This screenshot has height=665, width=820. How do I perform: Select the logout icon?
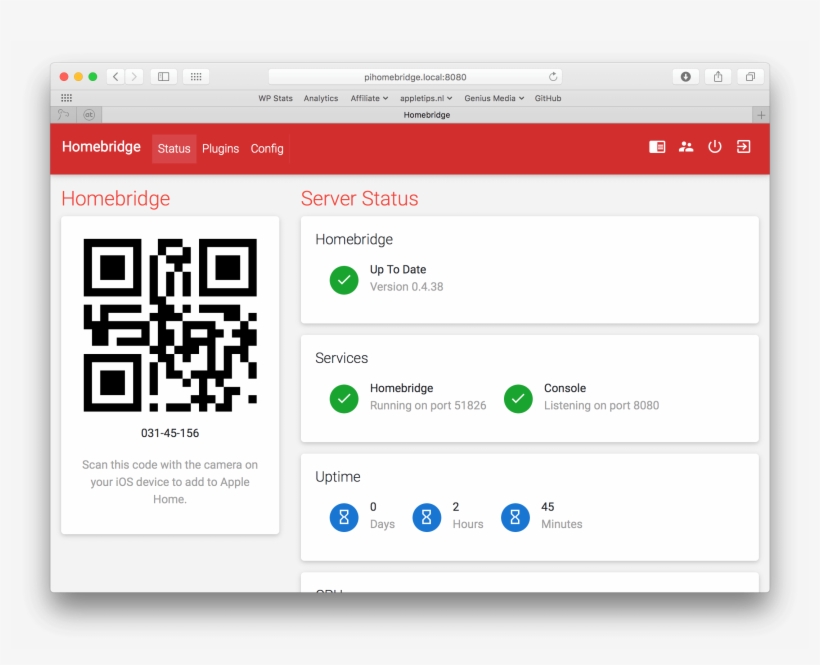tap(743, 146)
